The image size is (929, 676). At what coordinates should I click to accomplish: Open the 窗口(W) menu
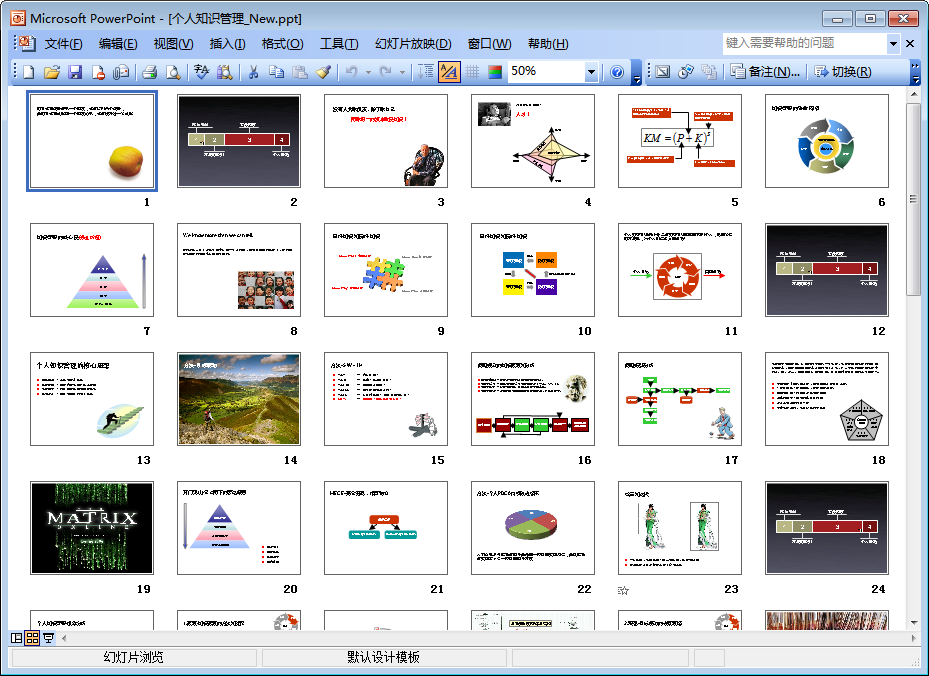(x=489, y=44)
